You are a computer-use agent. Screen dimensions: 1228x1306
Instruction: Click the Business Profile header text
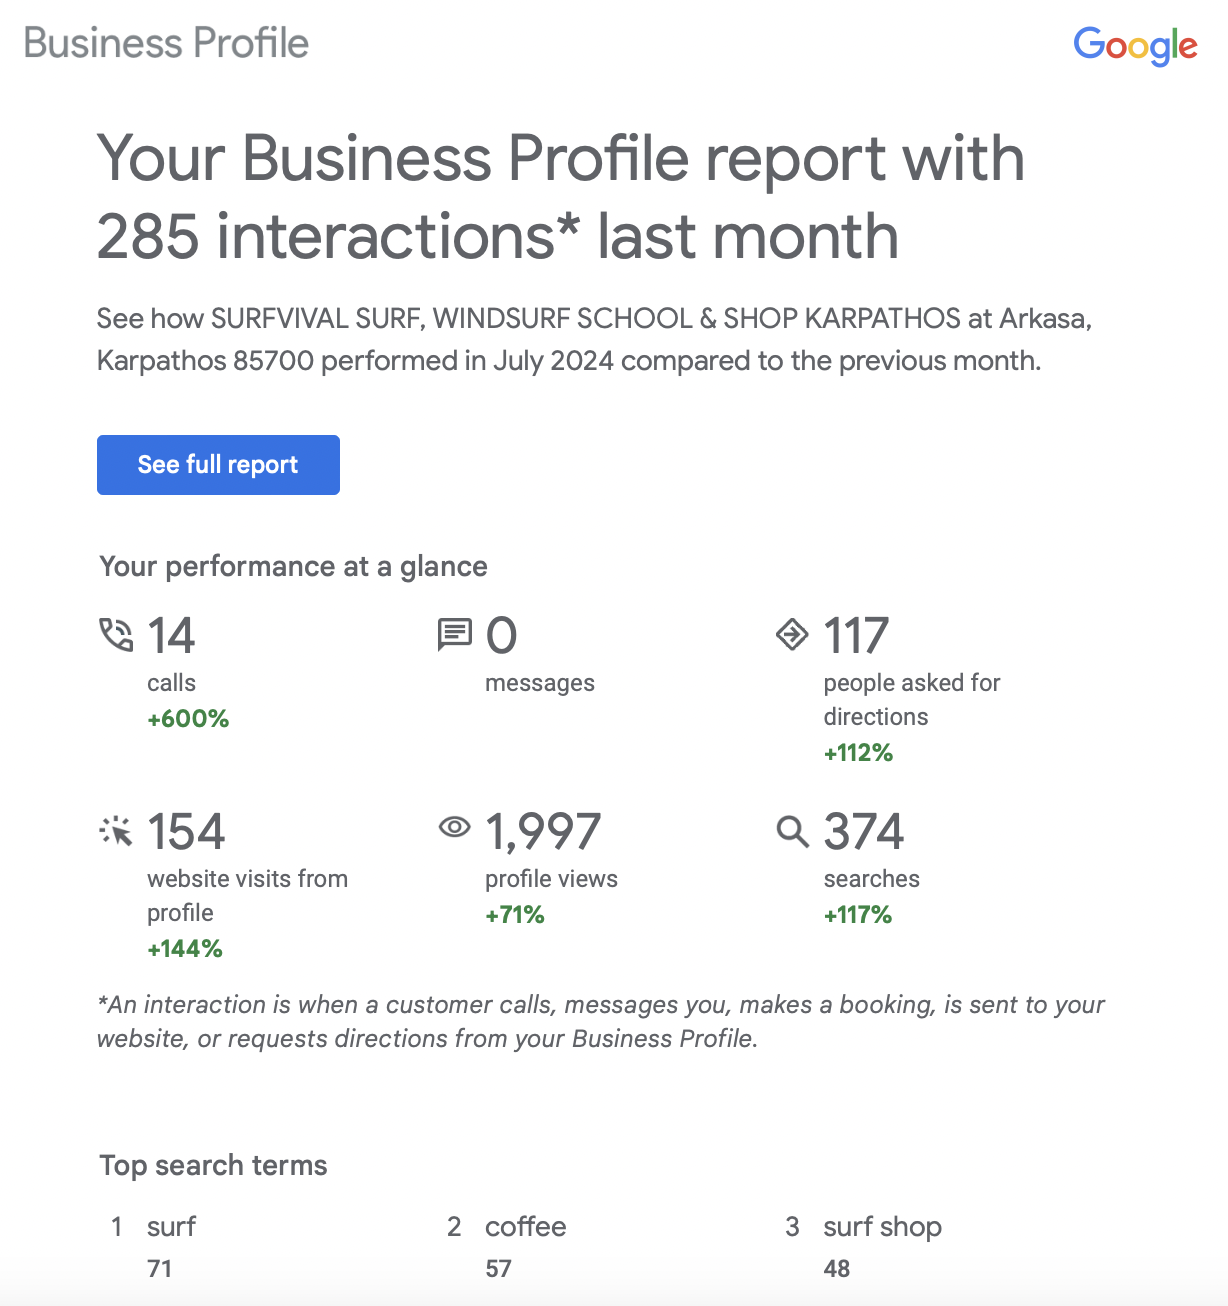[x=166, y=43]
